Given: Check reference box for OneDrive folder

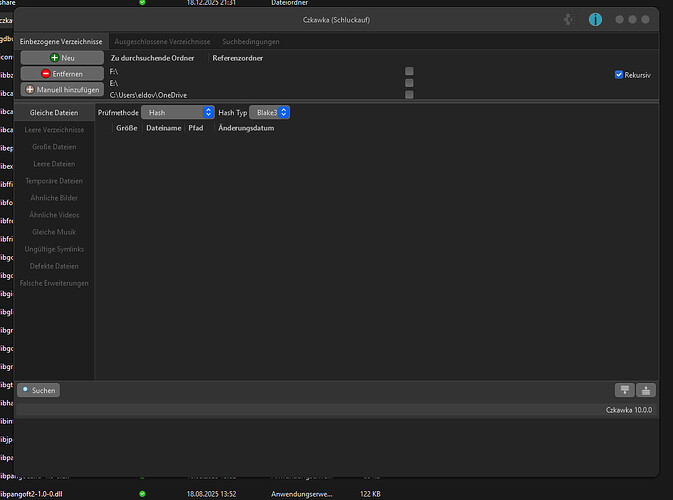Looking at the screenshot, I should coord(409,95).
